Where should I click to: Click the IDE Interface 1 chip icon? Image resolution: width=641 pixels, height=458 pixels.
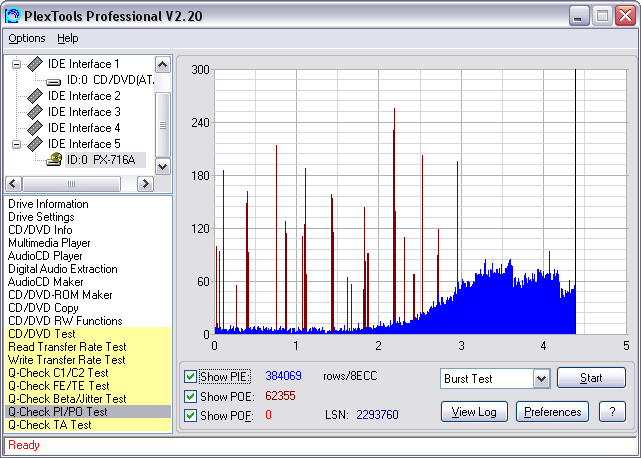coord(35,64)
